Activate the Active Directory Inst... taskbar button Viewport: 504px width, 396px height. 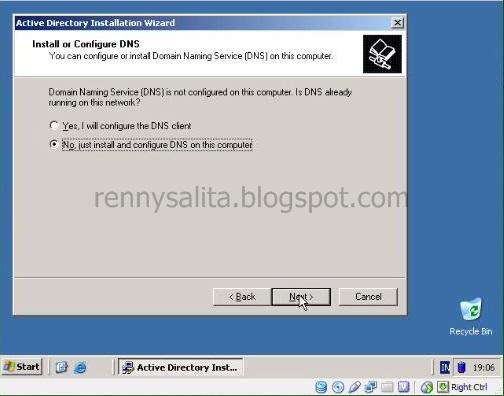click(180, 367)
